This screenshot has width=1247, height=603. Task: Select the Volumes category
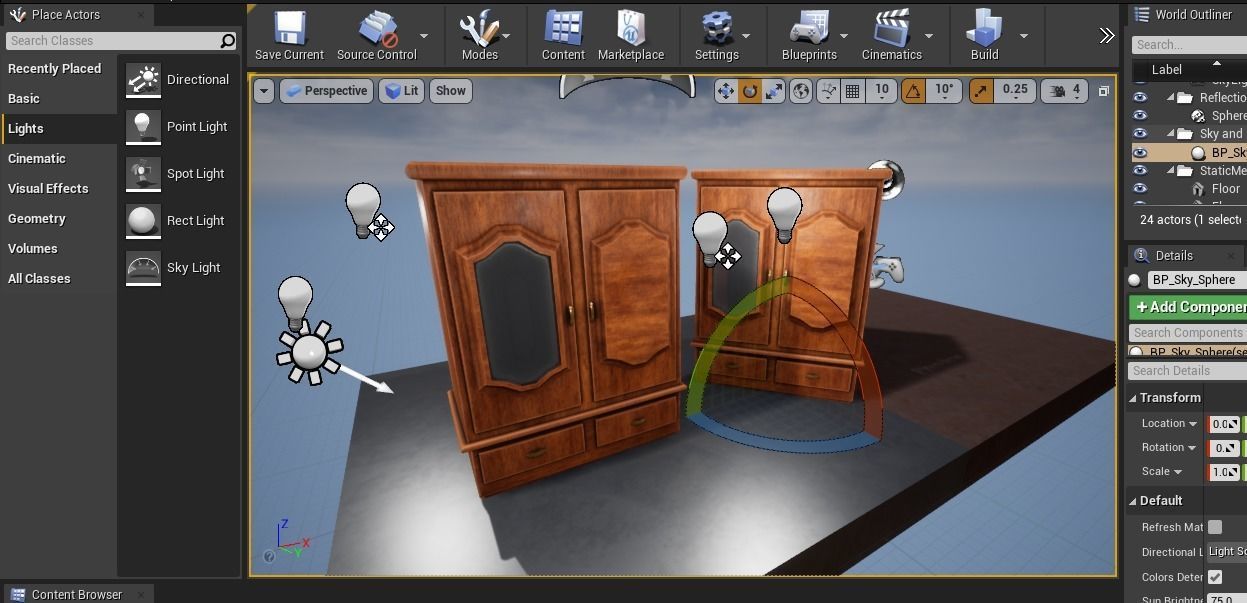pyautogui.click(x=33, y=249)
